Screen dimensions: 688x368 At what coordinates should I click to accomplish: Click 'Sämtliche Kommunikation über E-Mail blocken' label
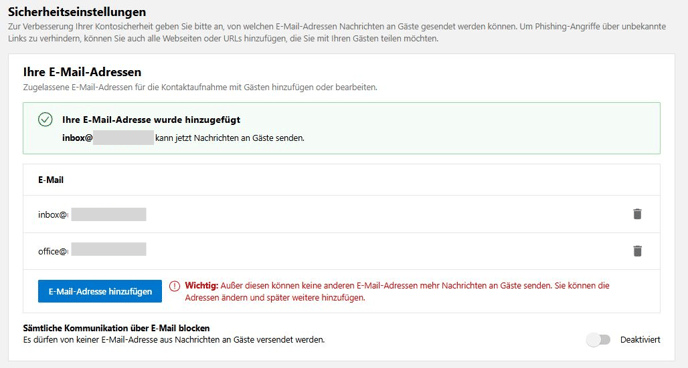point(116,328)
